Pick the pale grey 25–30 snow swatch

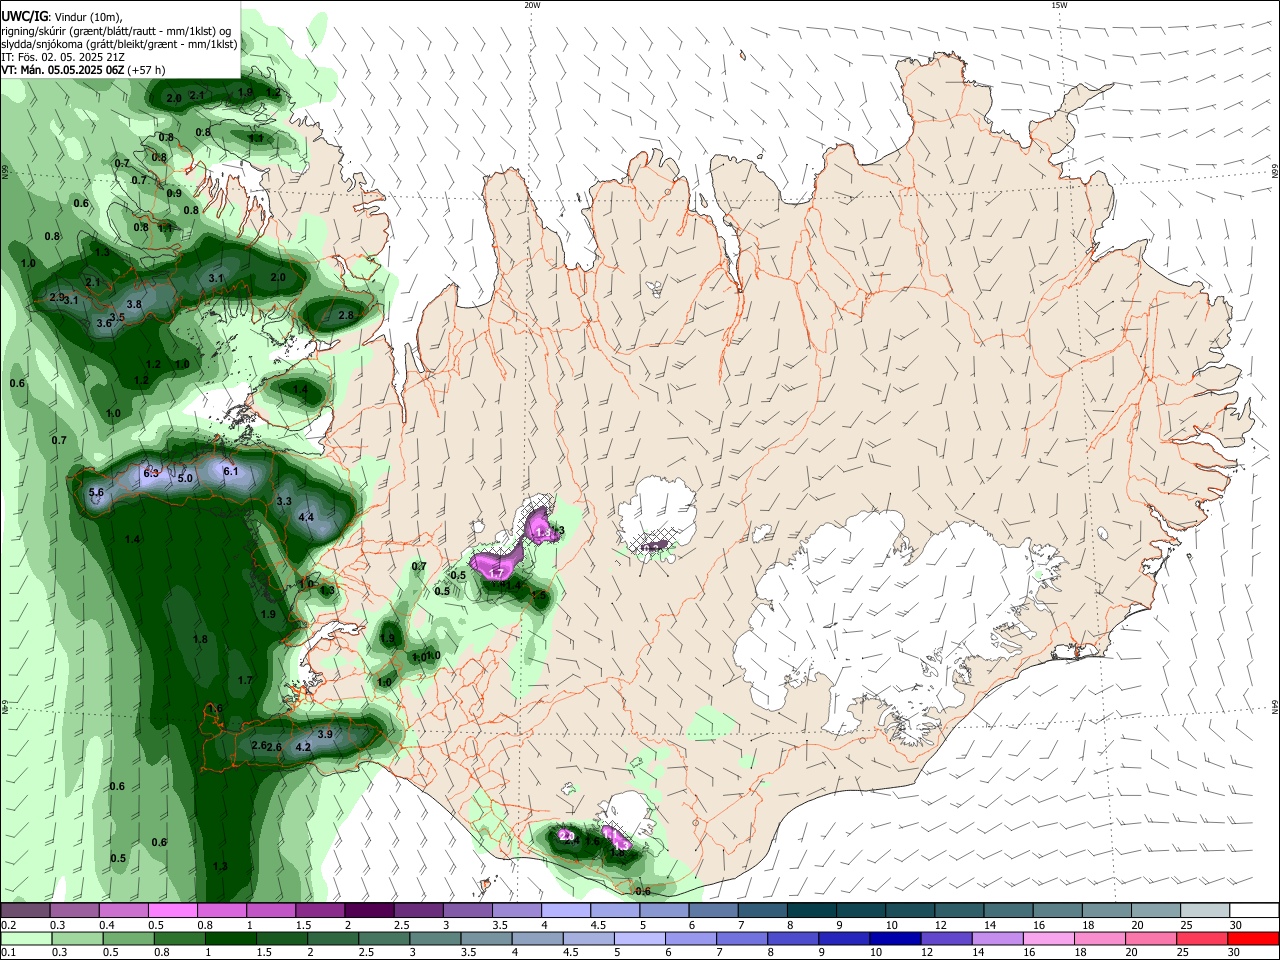(x=1205, y=911)
